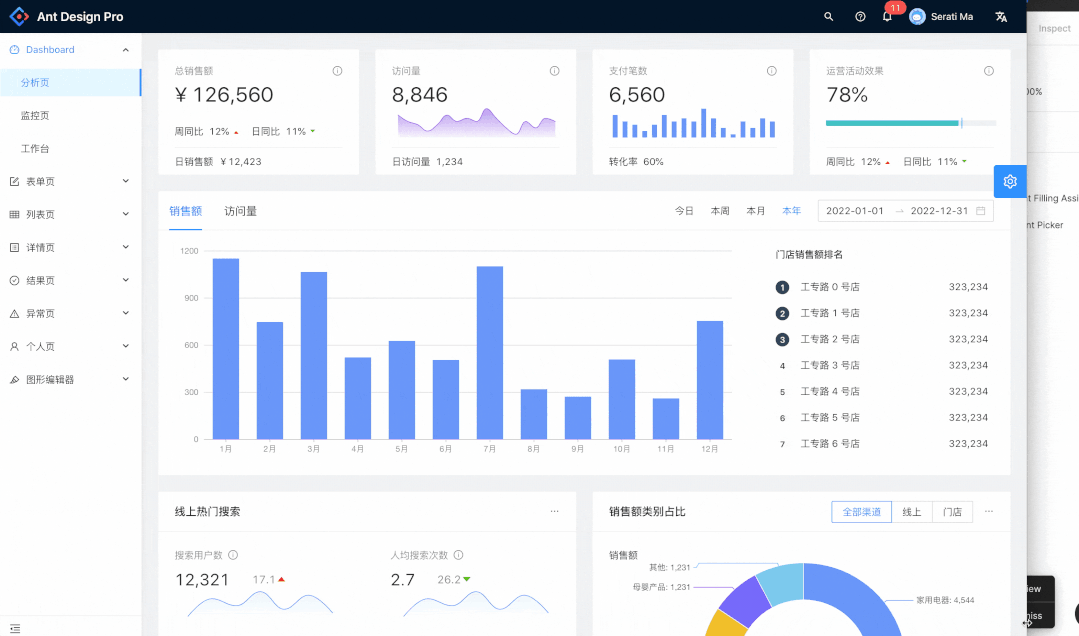Click the 78% operations progress bar
1079x636 pixels.
pyautogui.click(x=893, y=122)
